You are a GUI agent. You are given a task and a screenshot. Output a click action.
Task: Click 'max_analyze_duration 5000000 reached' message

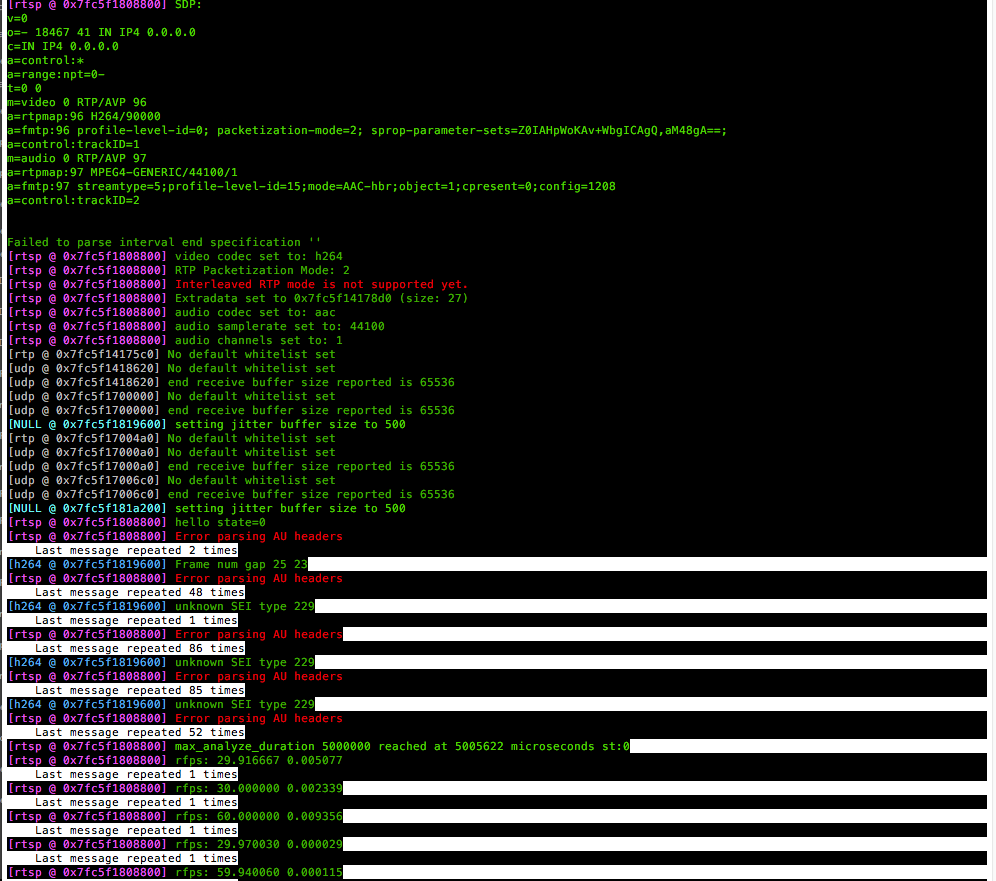pos(402,746)
